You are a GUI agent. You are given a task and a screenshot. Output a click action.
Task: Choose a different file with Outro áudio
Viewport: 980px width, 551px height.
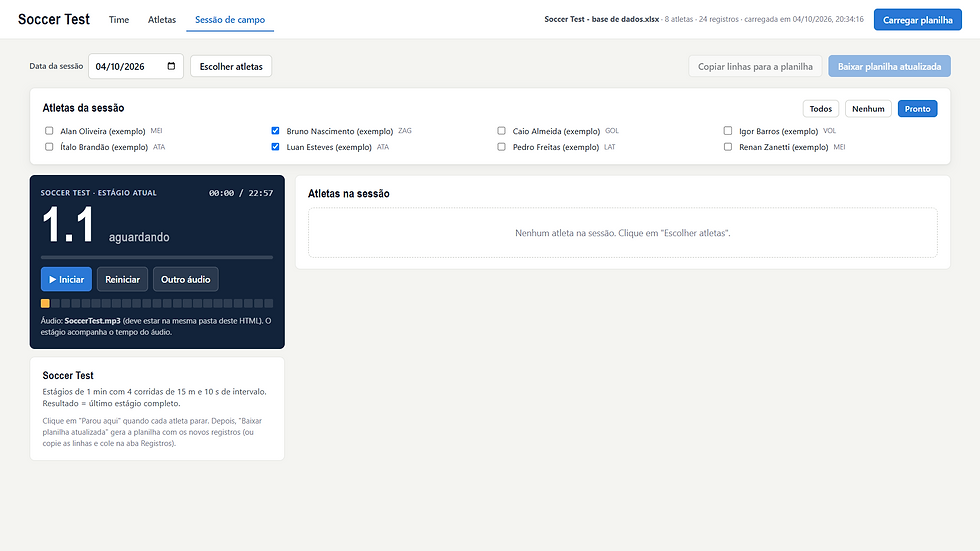coord(186,279)
